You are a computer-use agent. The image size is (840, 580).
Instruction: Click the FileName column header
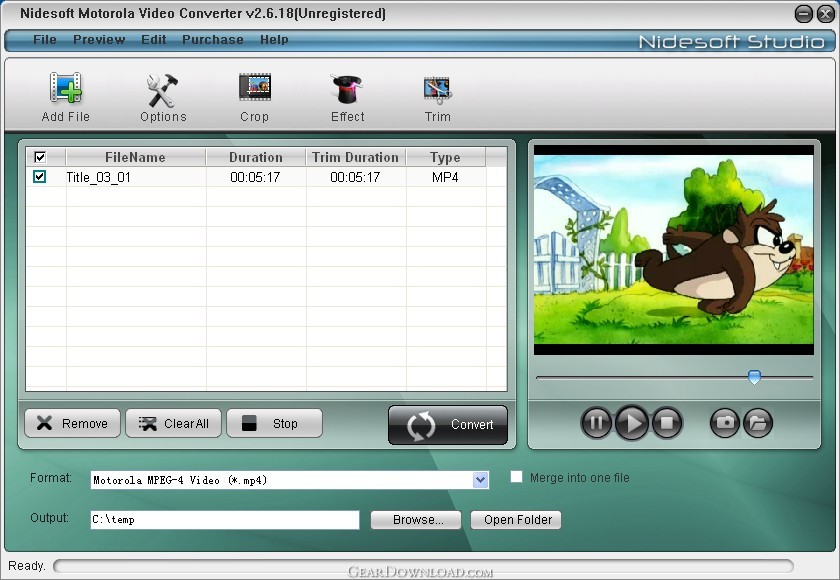click(x=136, y=157)
